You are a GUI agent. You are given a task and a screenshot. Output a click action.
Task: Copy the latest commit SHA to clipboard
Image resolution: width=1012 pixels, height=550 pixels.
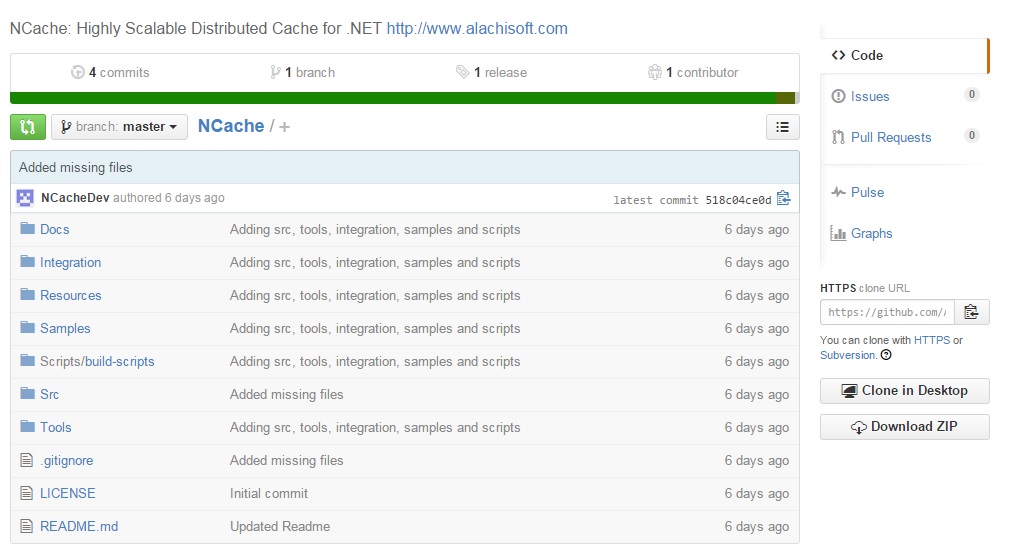(x=784, y=198)
